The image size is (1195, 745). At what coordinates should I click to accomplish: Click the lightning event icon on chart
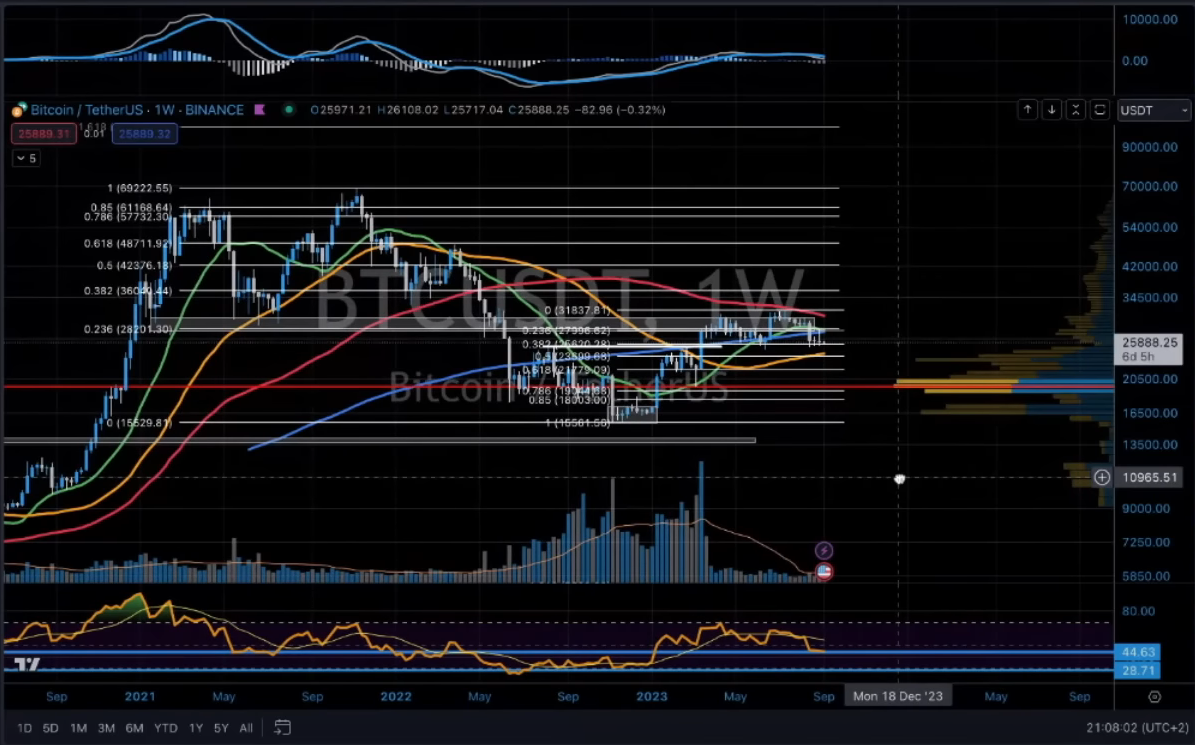click(x=824, y=550)
